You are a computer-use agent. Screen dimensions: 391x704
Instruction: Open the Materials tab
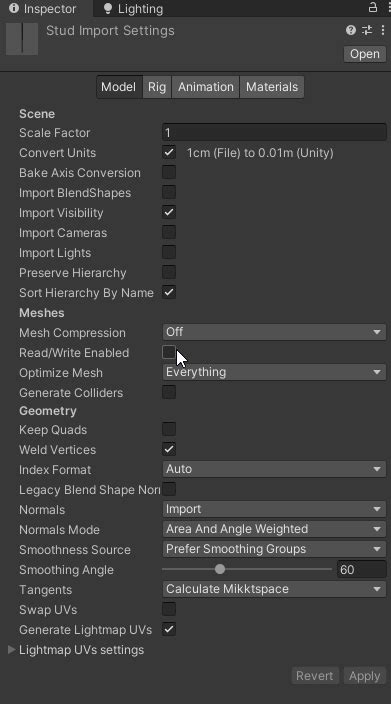pyautogui.click(x=272, y=87)
